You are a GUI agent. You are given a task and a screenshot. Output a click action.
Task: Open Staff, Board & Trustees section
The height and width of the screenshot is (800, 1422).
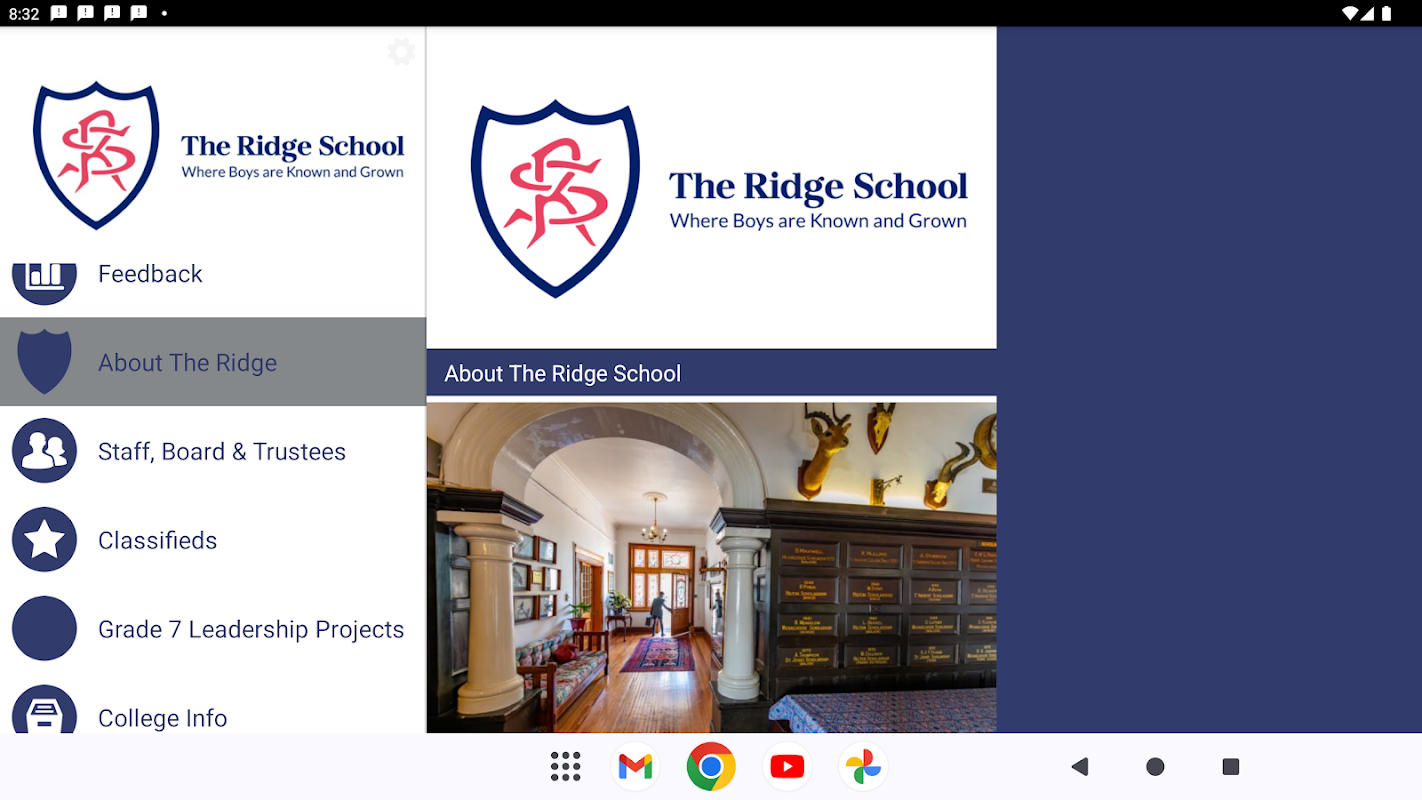pos(213,451)
